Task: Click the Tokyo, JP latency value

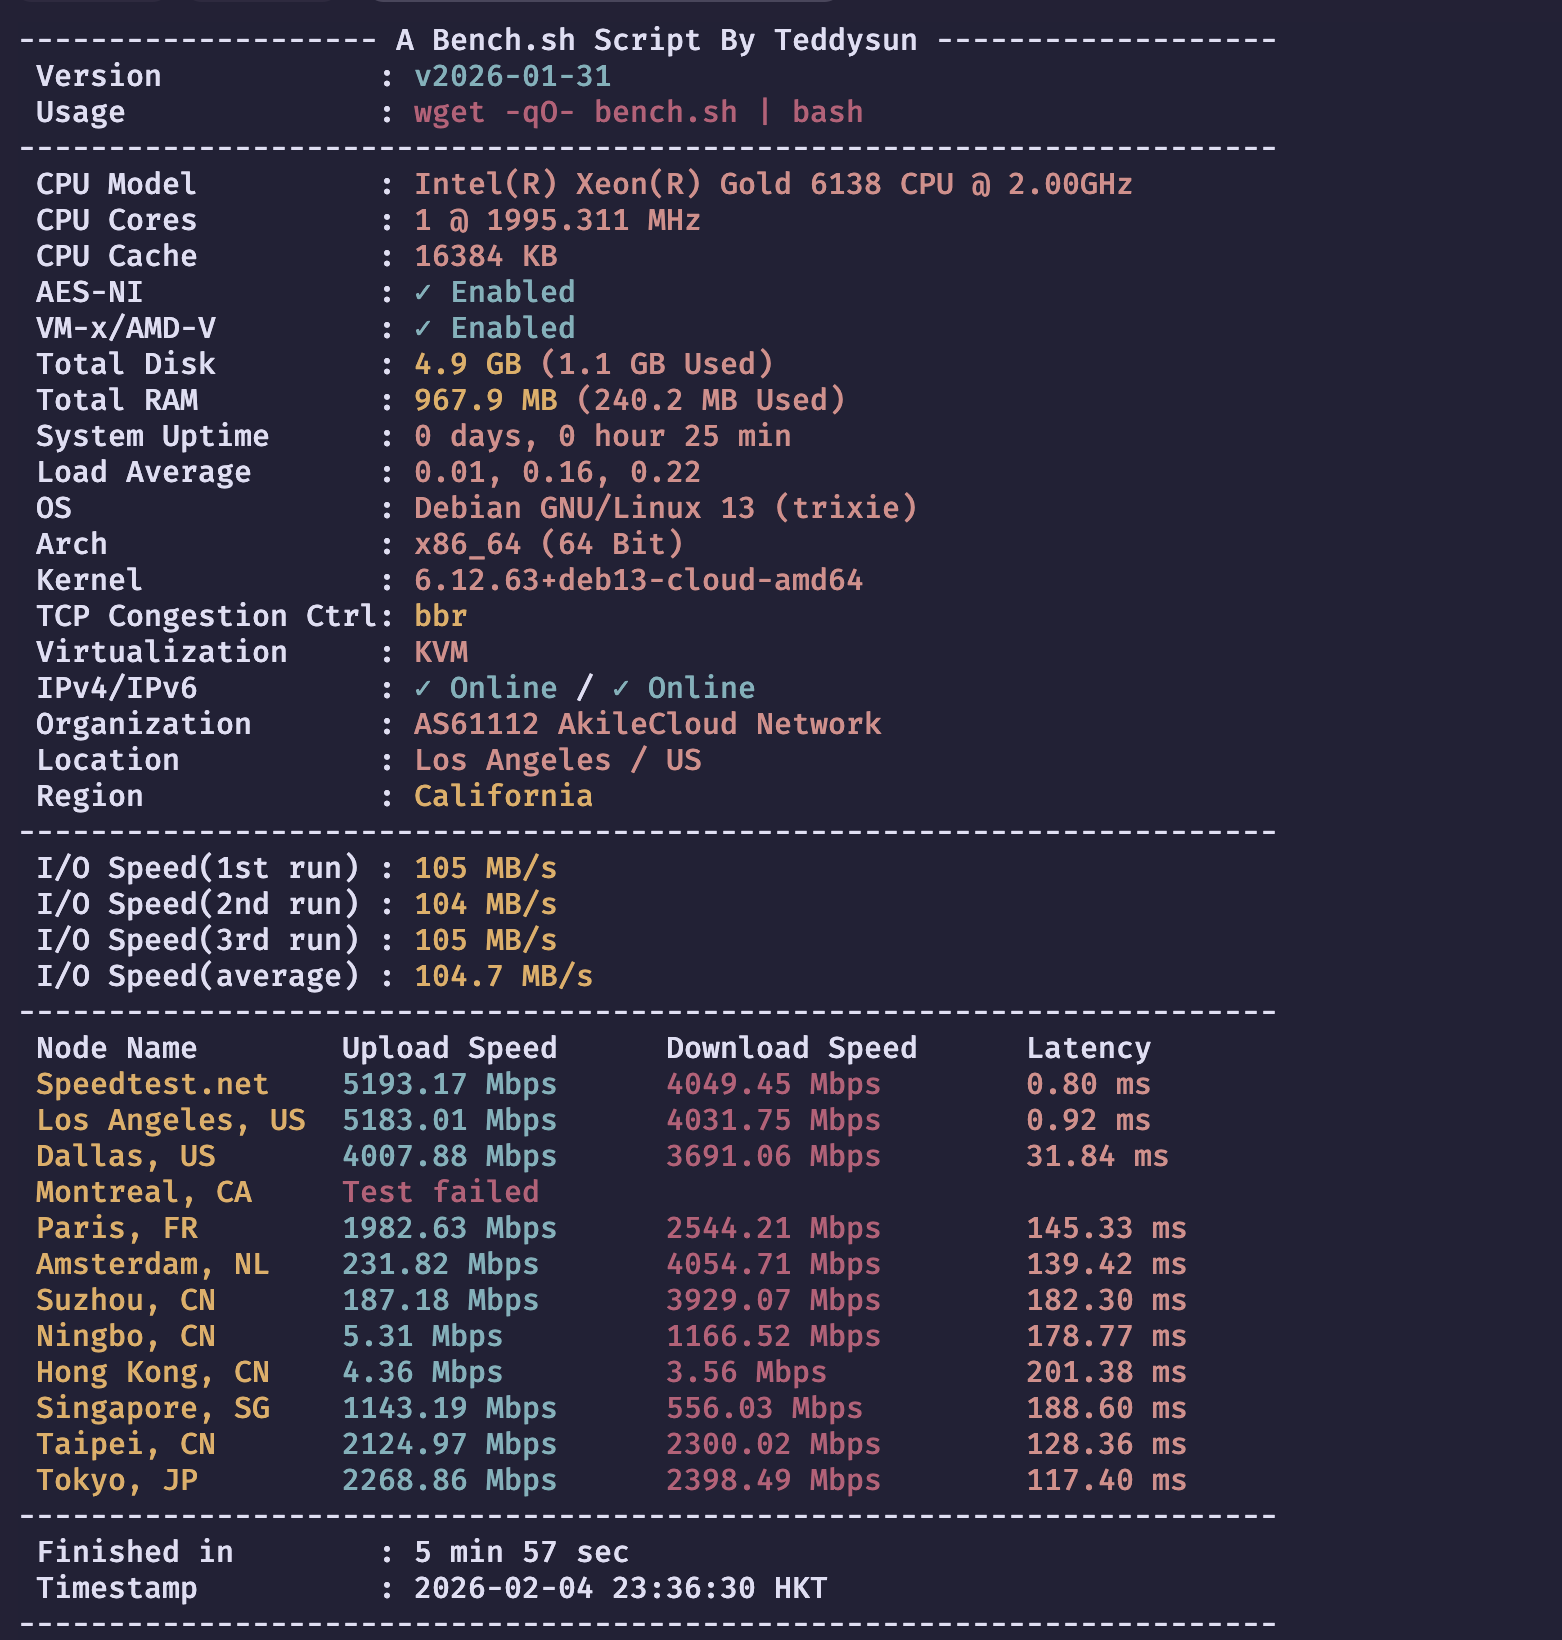Action: pos(1107,1480)
